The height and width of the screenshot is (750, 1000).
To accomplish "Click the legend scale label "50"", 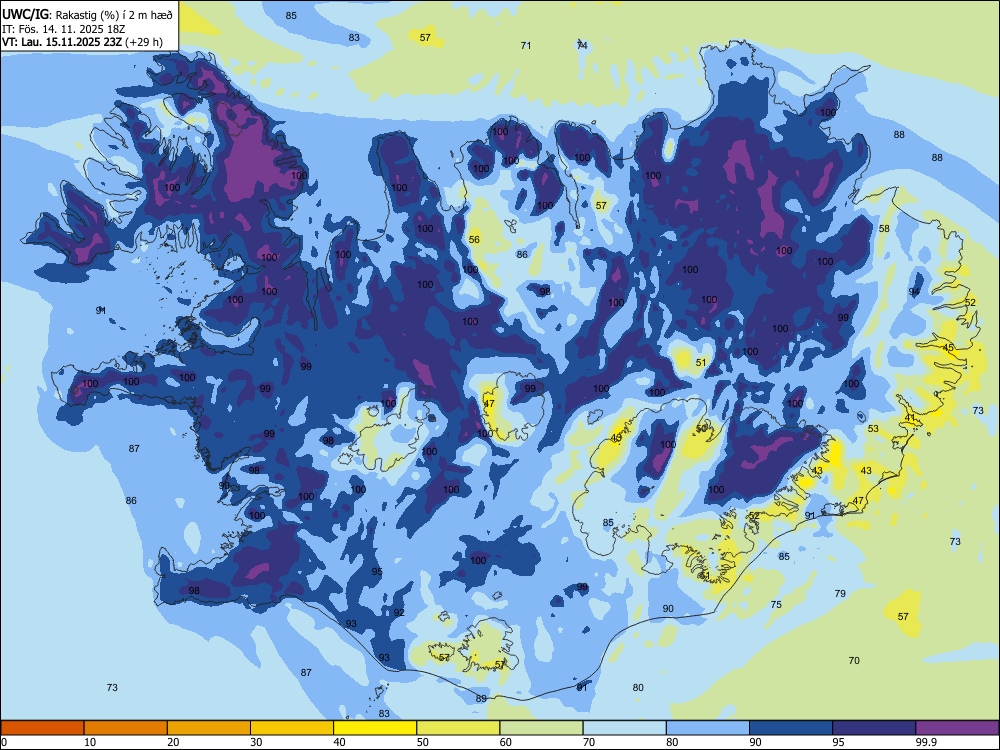I will point(423,742).
